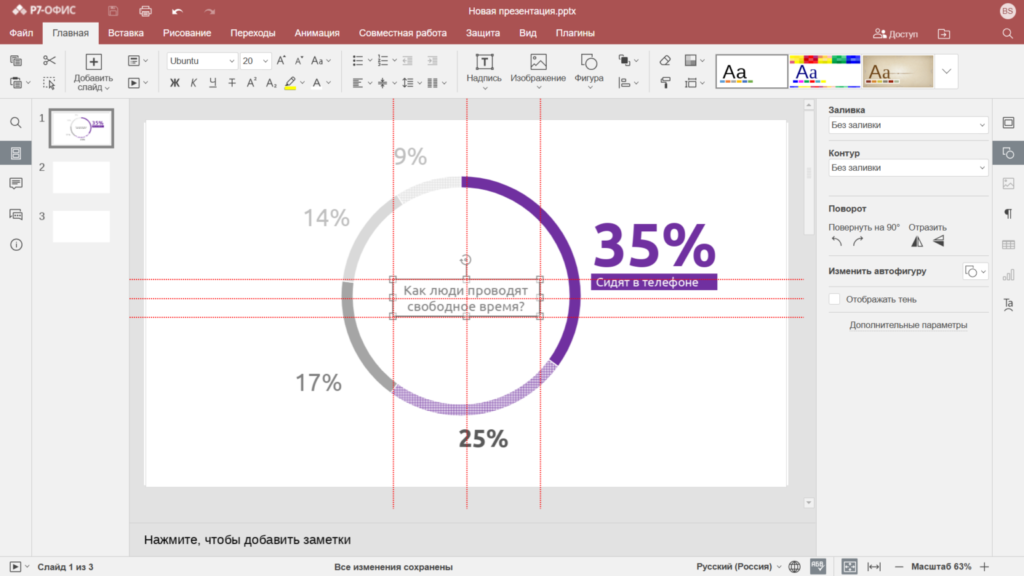The width and height of the screenshot is (1024, 576).
Task: Click the Print icon in title bar
Action: point(145,11)
